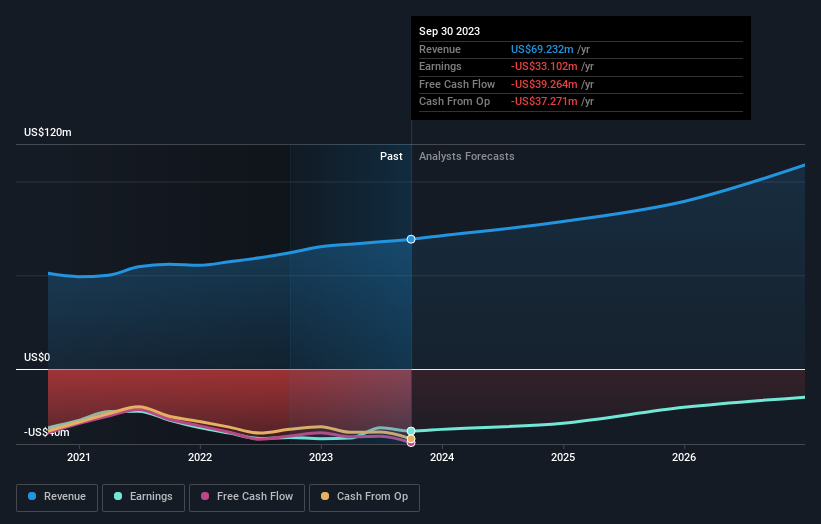Image resolution: width=821 pixels, height=524 pixels.
Task: Toggle the Cash From Op legend button
Action: point(364,497)
